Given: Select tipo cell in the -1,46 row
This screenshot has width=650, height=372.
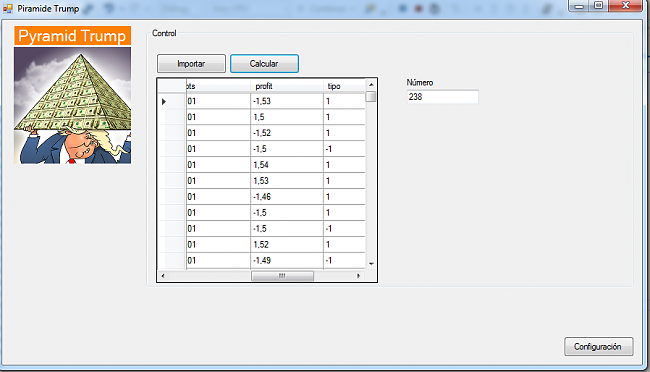Looking at the screenshot, I should tap(344, 197).
